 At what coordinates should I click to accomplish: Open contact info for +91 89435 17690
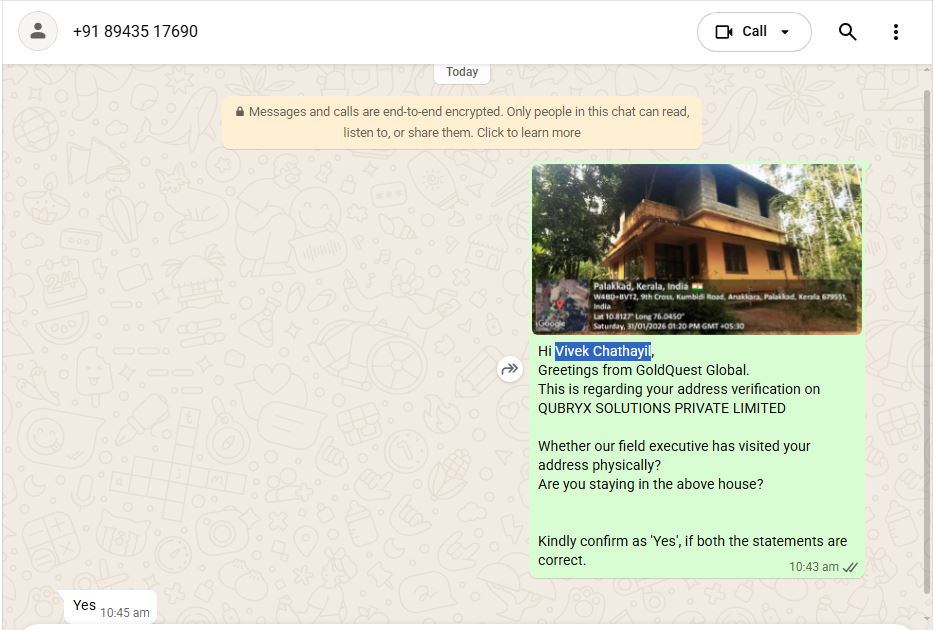135,32
